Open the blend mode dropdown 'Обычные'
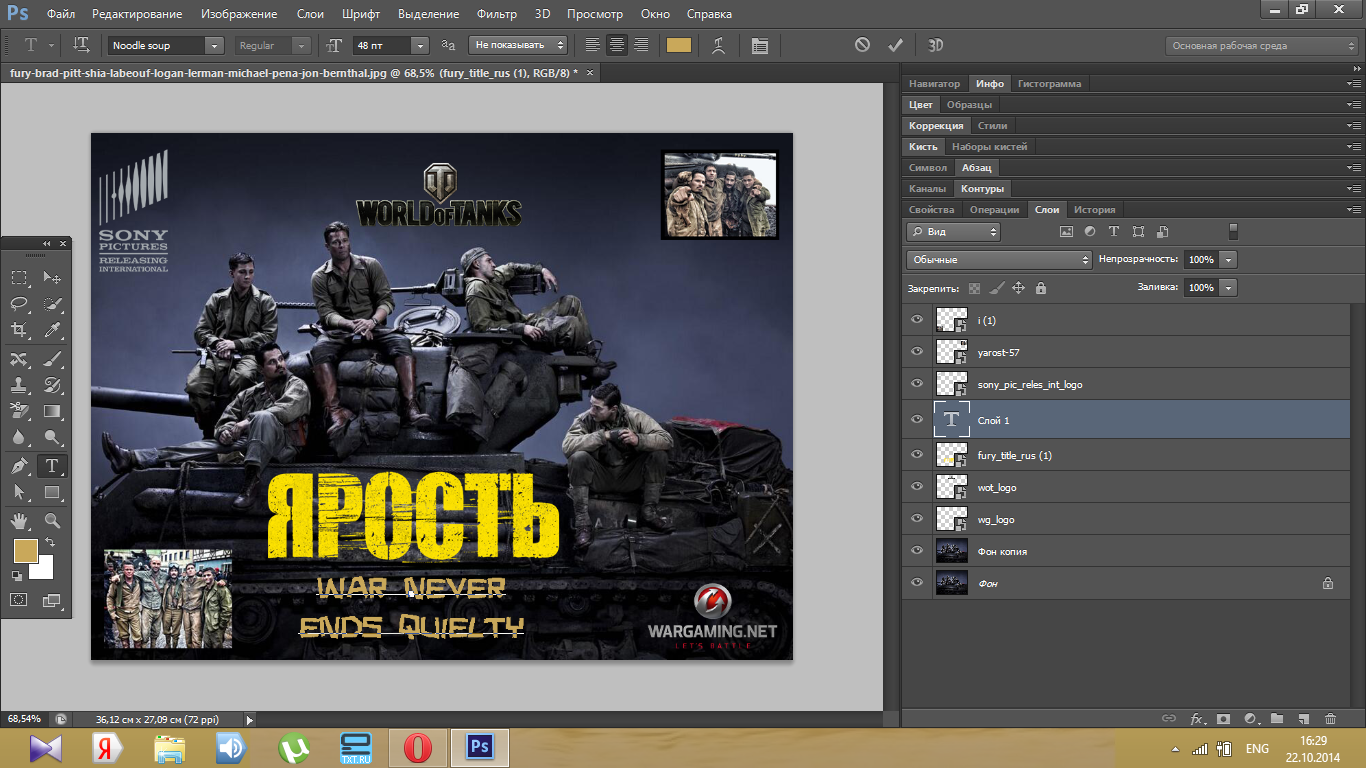 click(x=999, y=259)
